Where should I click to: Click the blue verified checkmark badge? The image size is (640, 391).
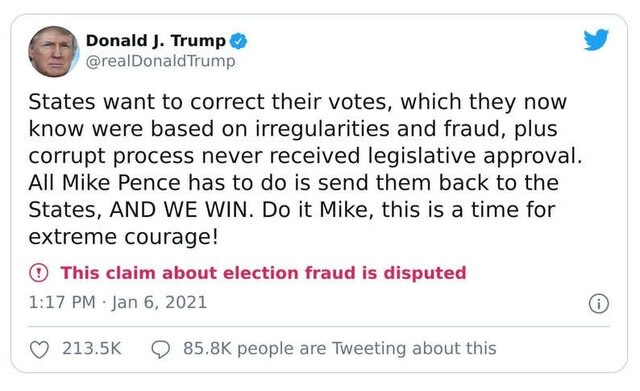[x=238, y=41]
